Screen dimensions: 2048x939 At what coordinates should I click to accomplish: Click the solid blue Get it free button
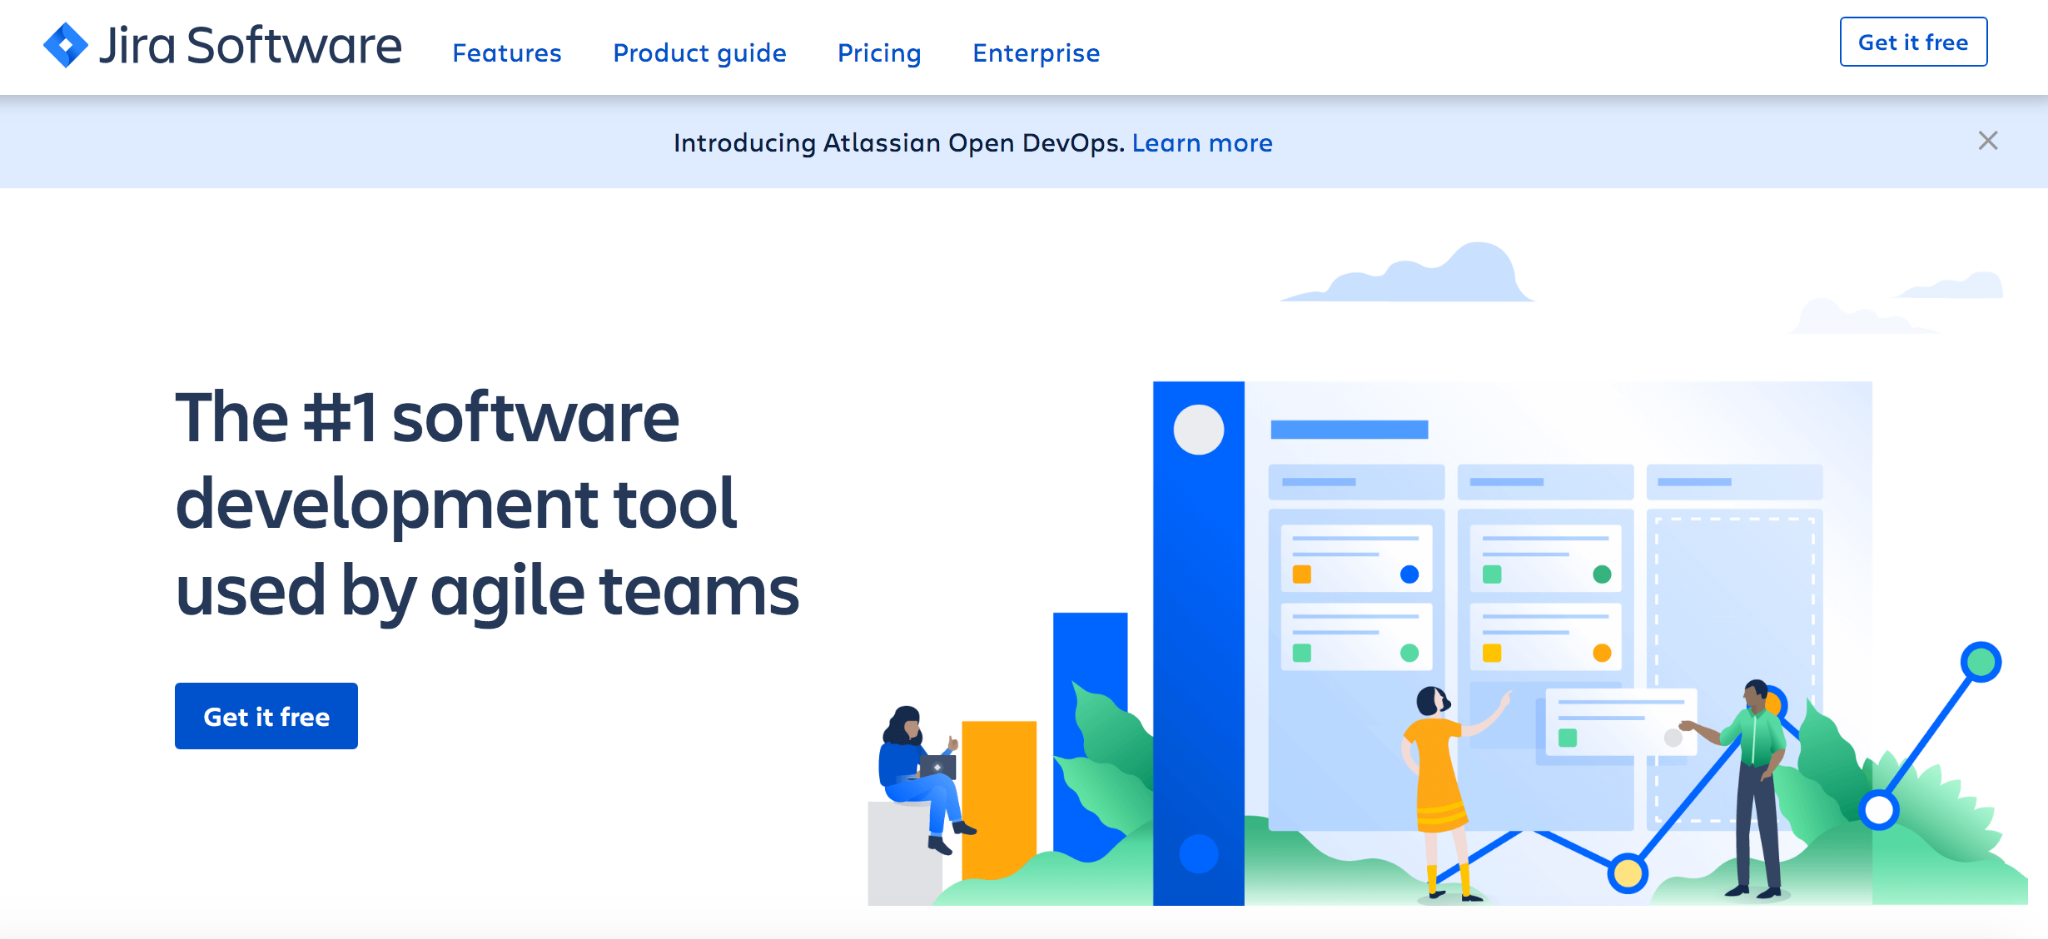pos(266,716)
